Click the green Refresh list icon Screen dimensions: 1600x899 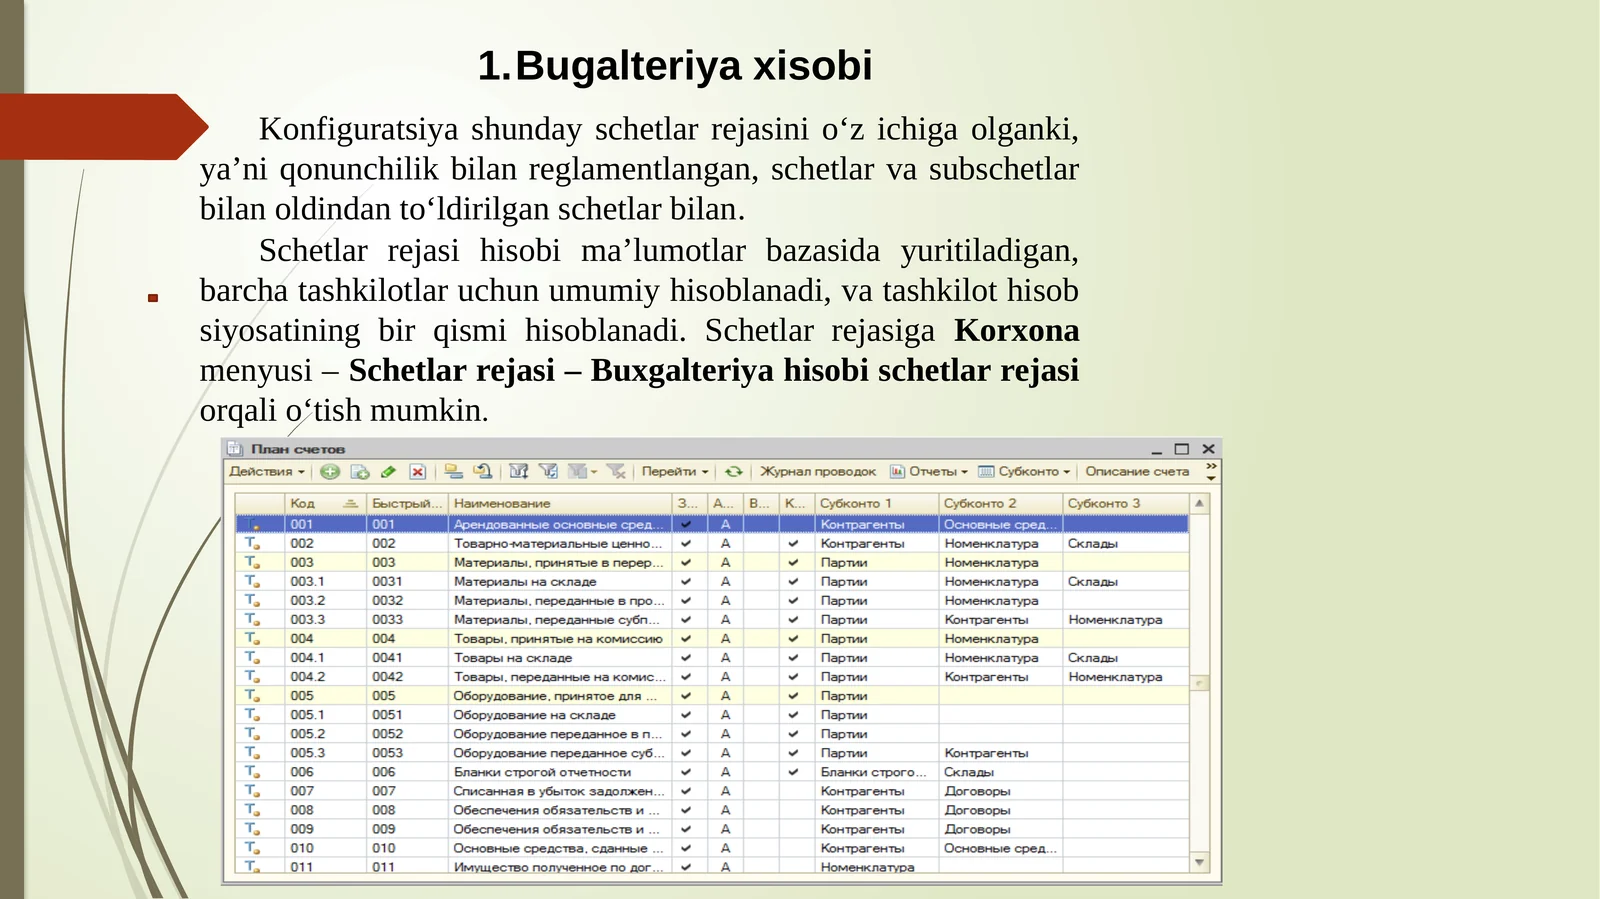click(734, 472)
